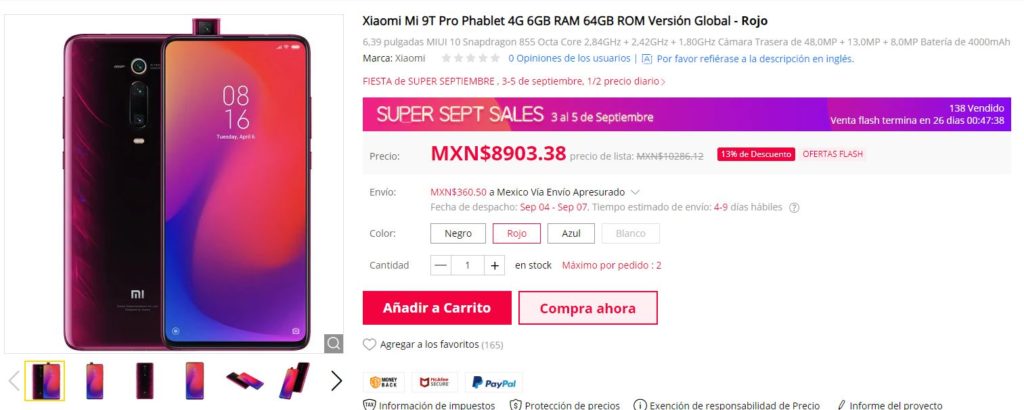Expand the Envío Apresurado shipping dropdown
The height and width of the screenshot is (410, 1024).
(x=635, y=193)
